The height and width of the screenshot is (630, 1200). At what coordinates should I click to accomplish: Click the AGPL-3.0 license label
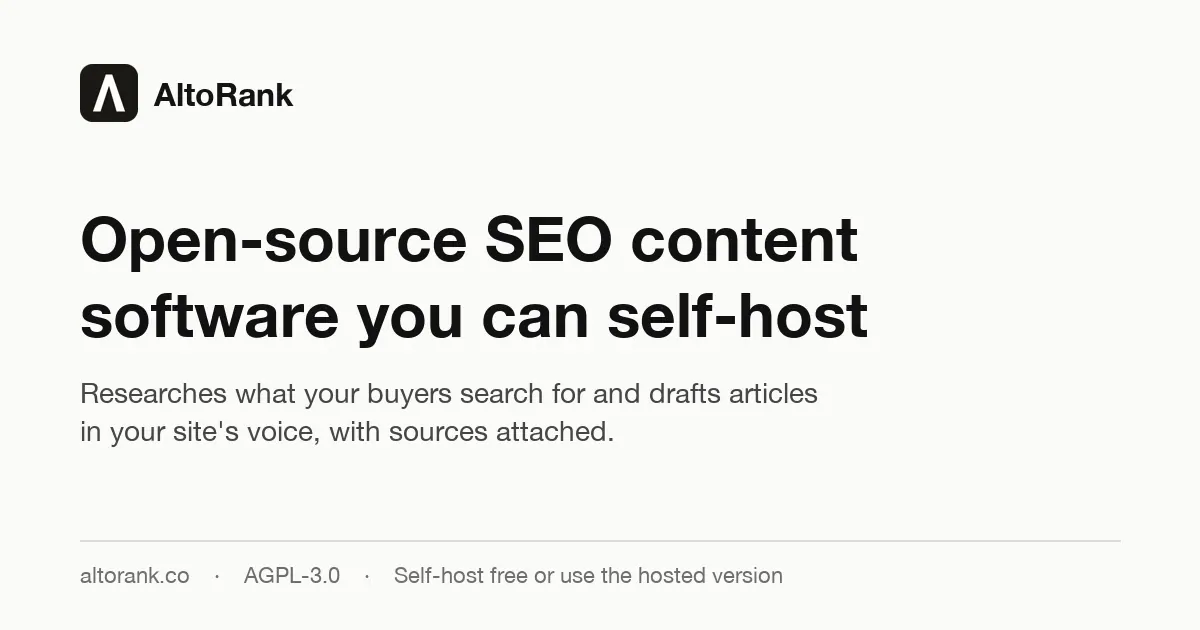pos(292,576)
